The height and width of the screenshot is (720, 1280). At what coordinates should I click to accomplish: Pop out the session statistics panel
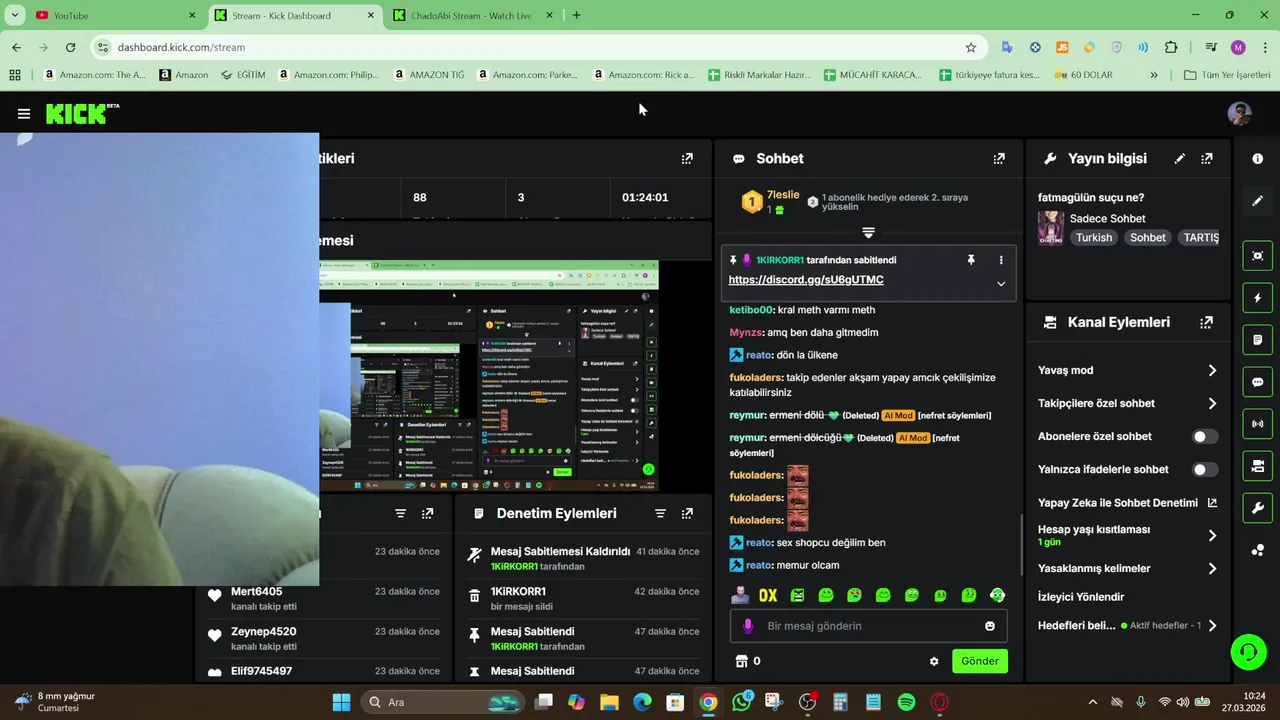pos(687,159)
